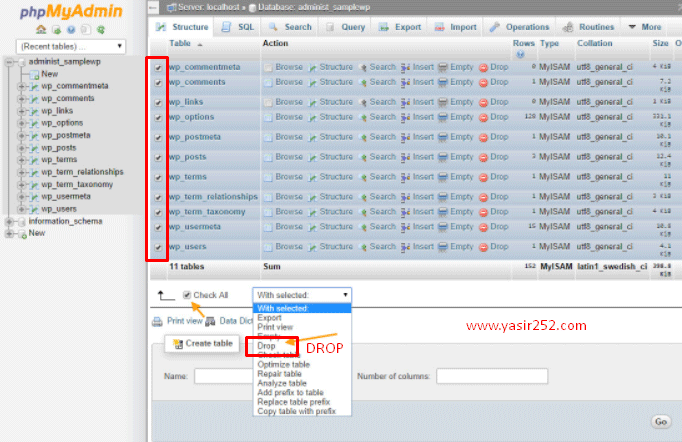Click the table Name input field
The width and height of the screenshot is (682, 442).
click(x=224, y=376)
